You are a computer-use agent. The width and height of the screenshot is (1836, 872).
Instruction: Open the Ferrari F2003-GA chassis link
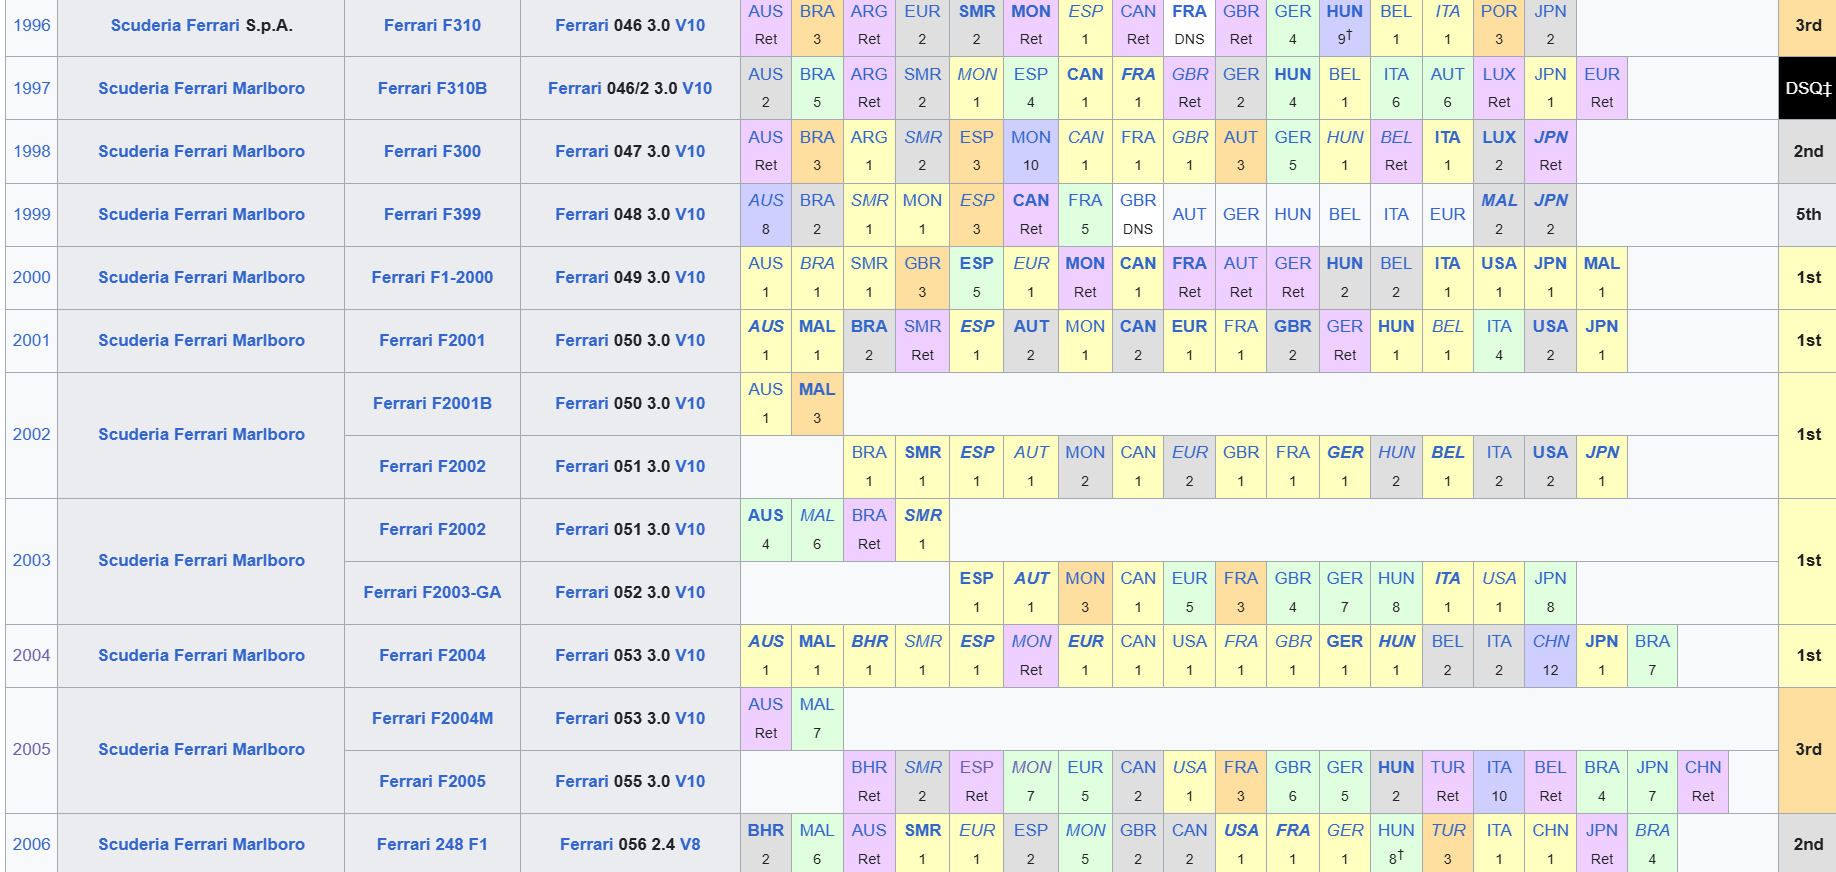(432, 592)
